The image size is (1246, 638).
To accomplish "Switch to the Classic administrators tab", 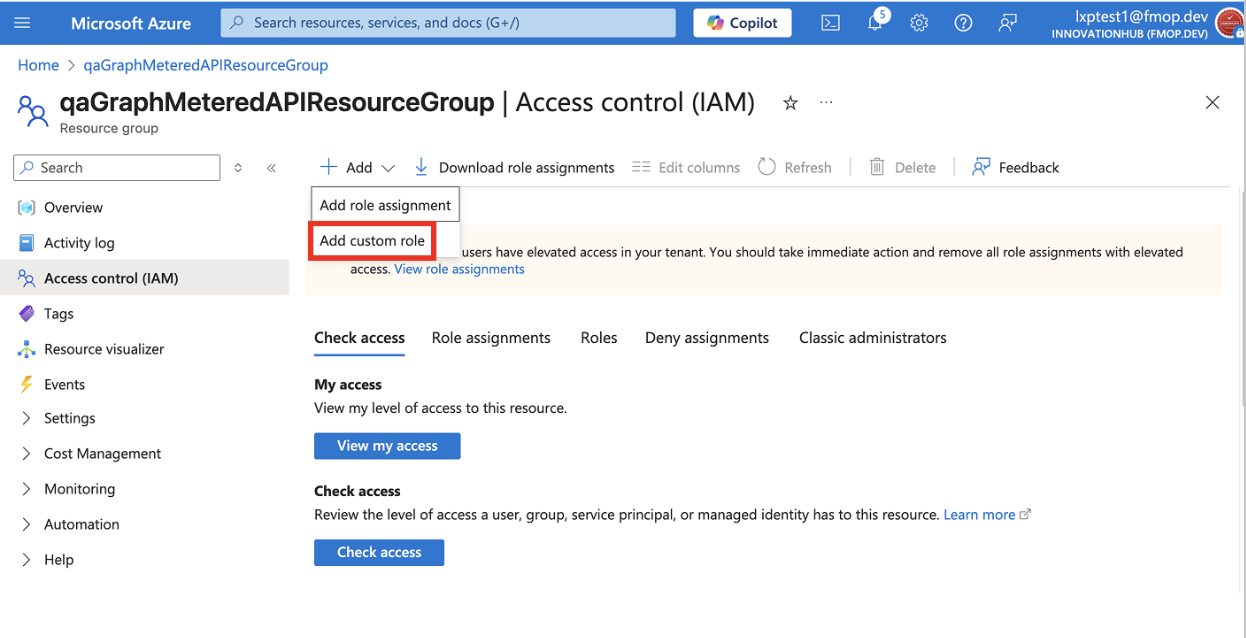I will coord(873,338).
